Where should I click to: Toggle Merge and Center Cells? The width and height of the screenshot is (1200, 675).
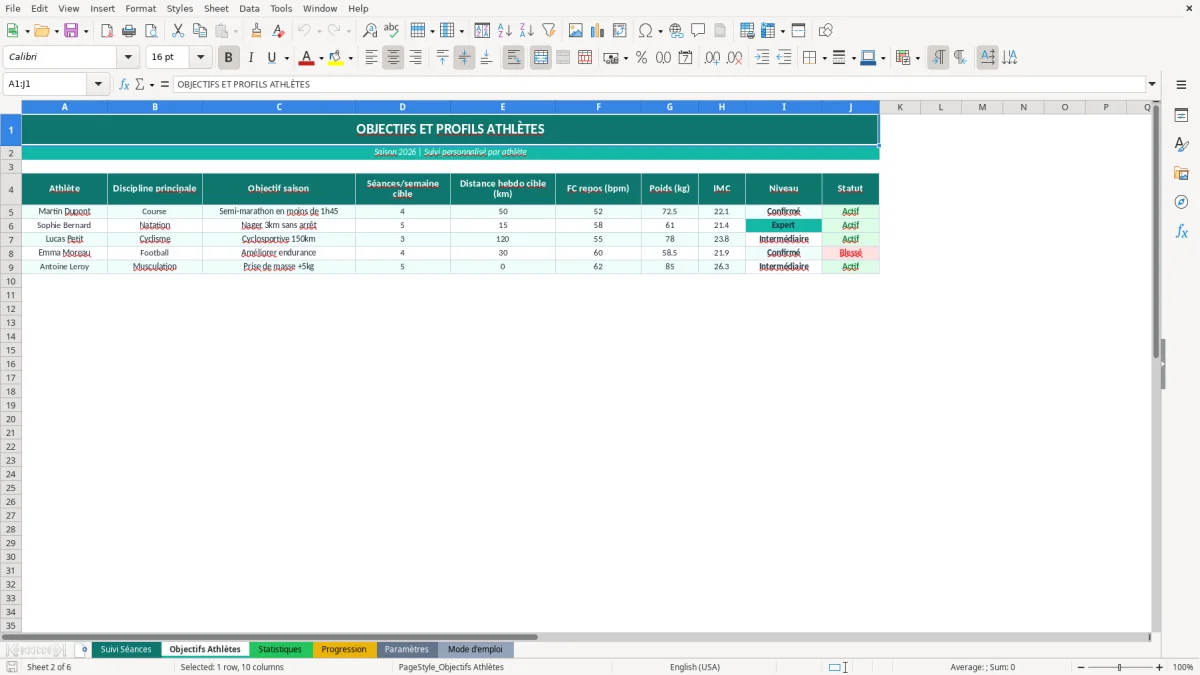coord(541,58)
